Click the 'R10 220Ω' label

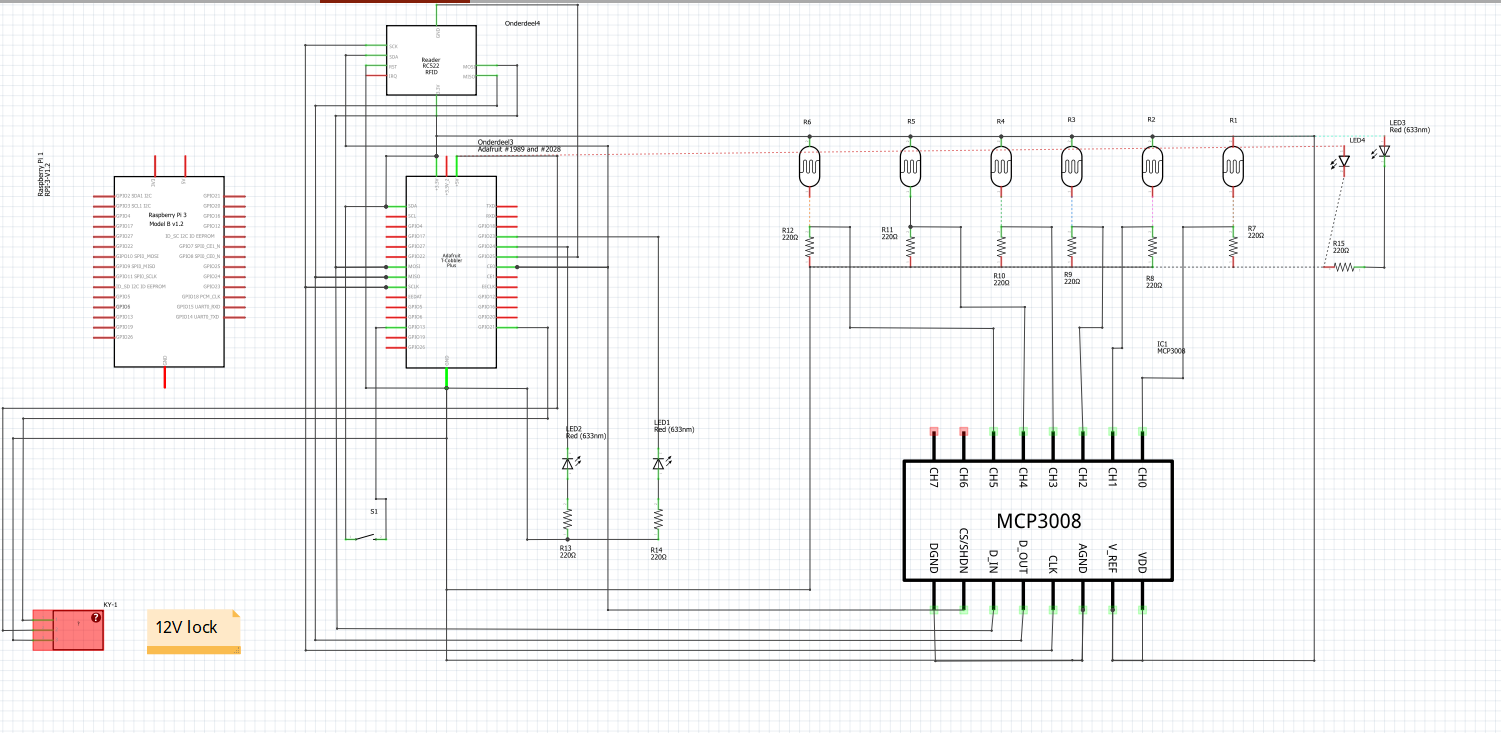pos(1003,279)
